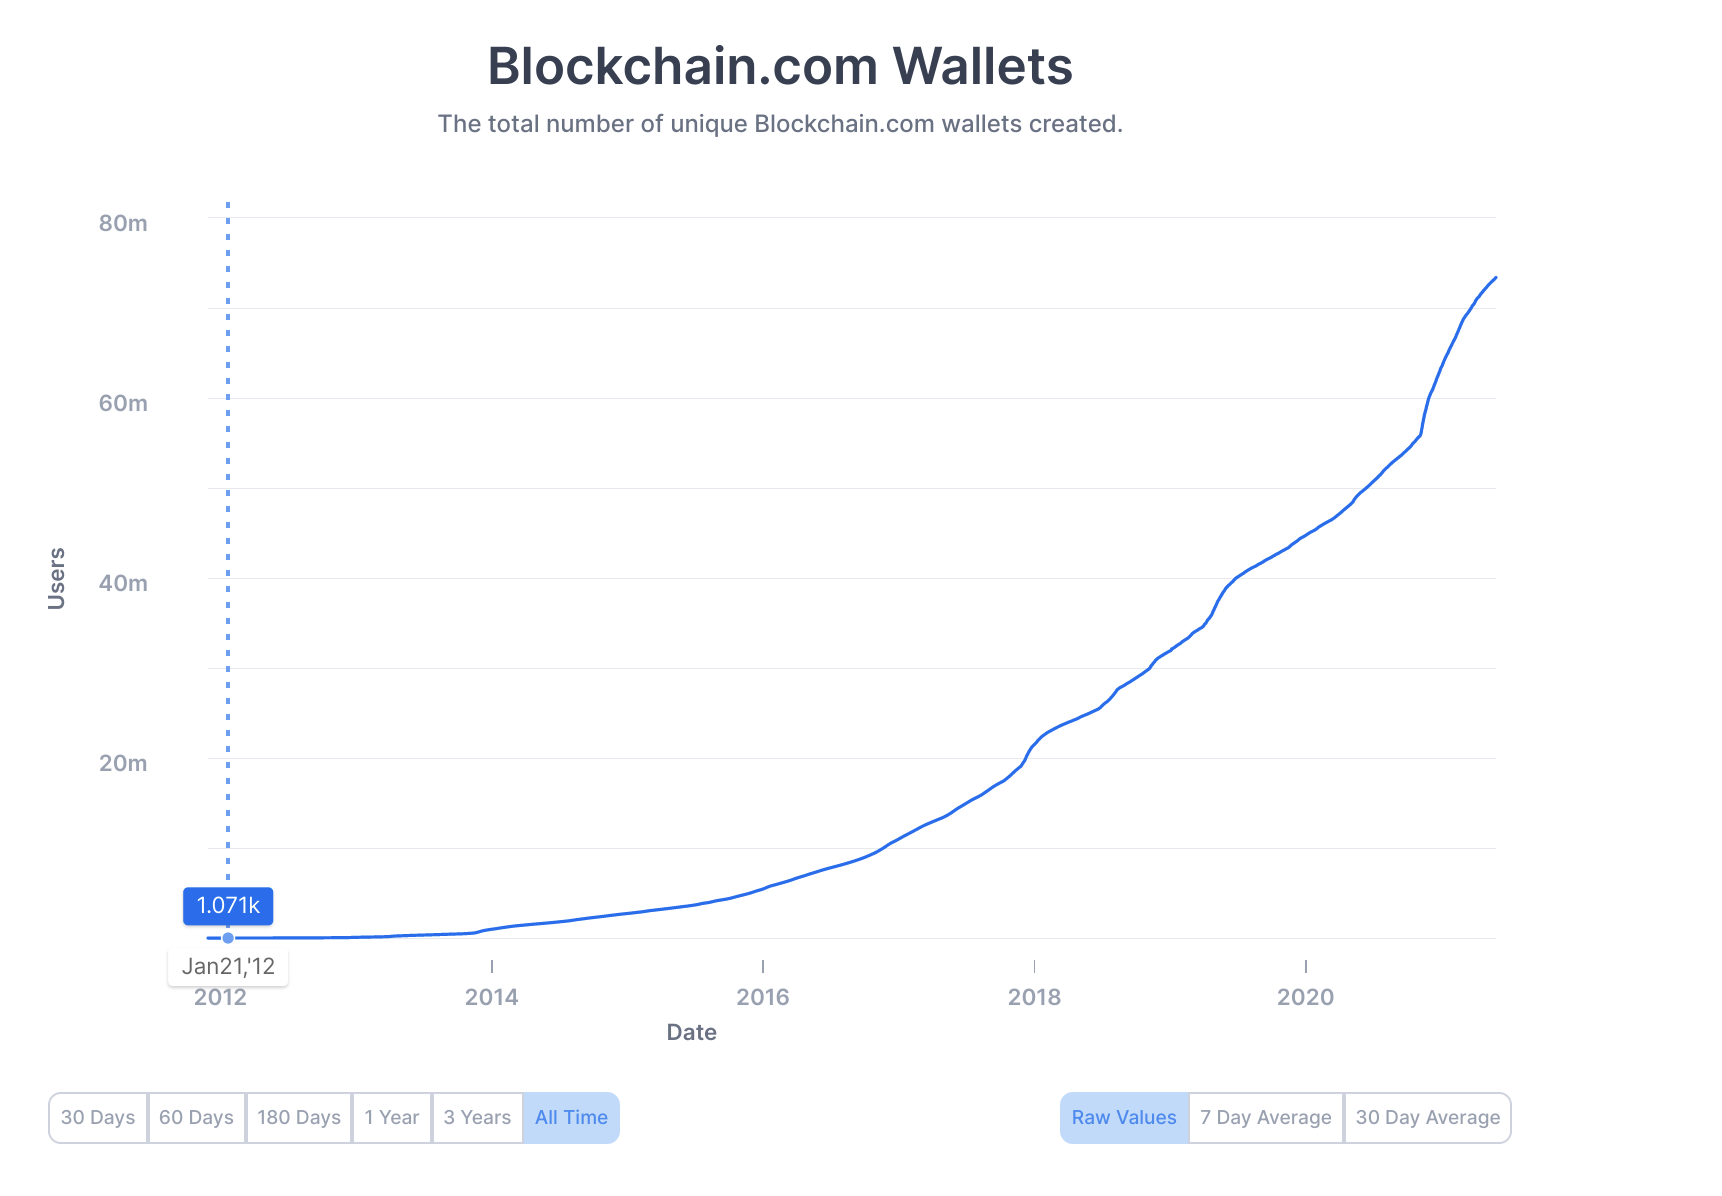Click the 1.071k value tooltip
Screen dimensions: 1722x1196
(228, 906)
